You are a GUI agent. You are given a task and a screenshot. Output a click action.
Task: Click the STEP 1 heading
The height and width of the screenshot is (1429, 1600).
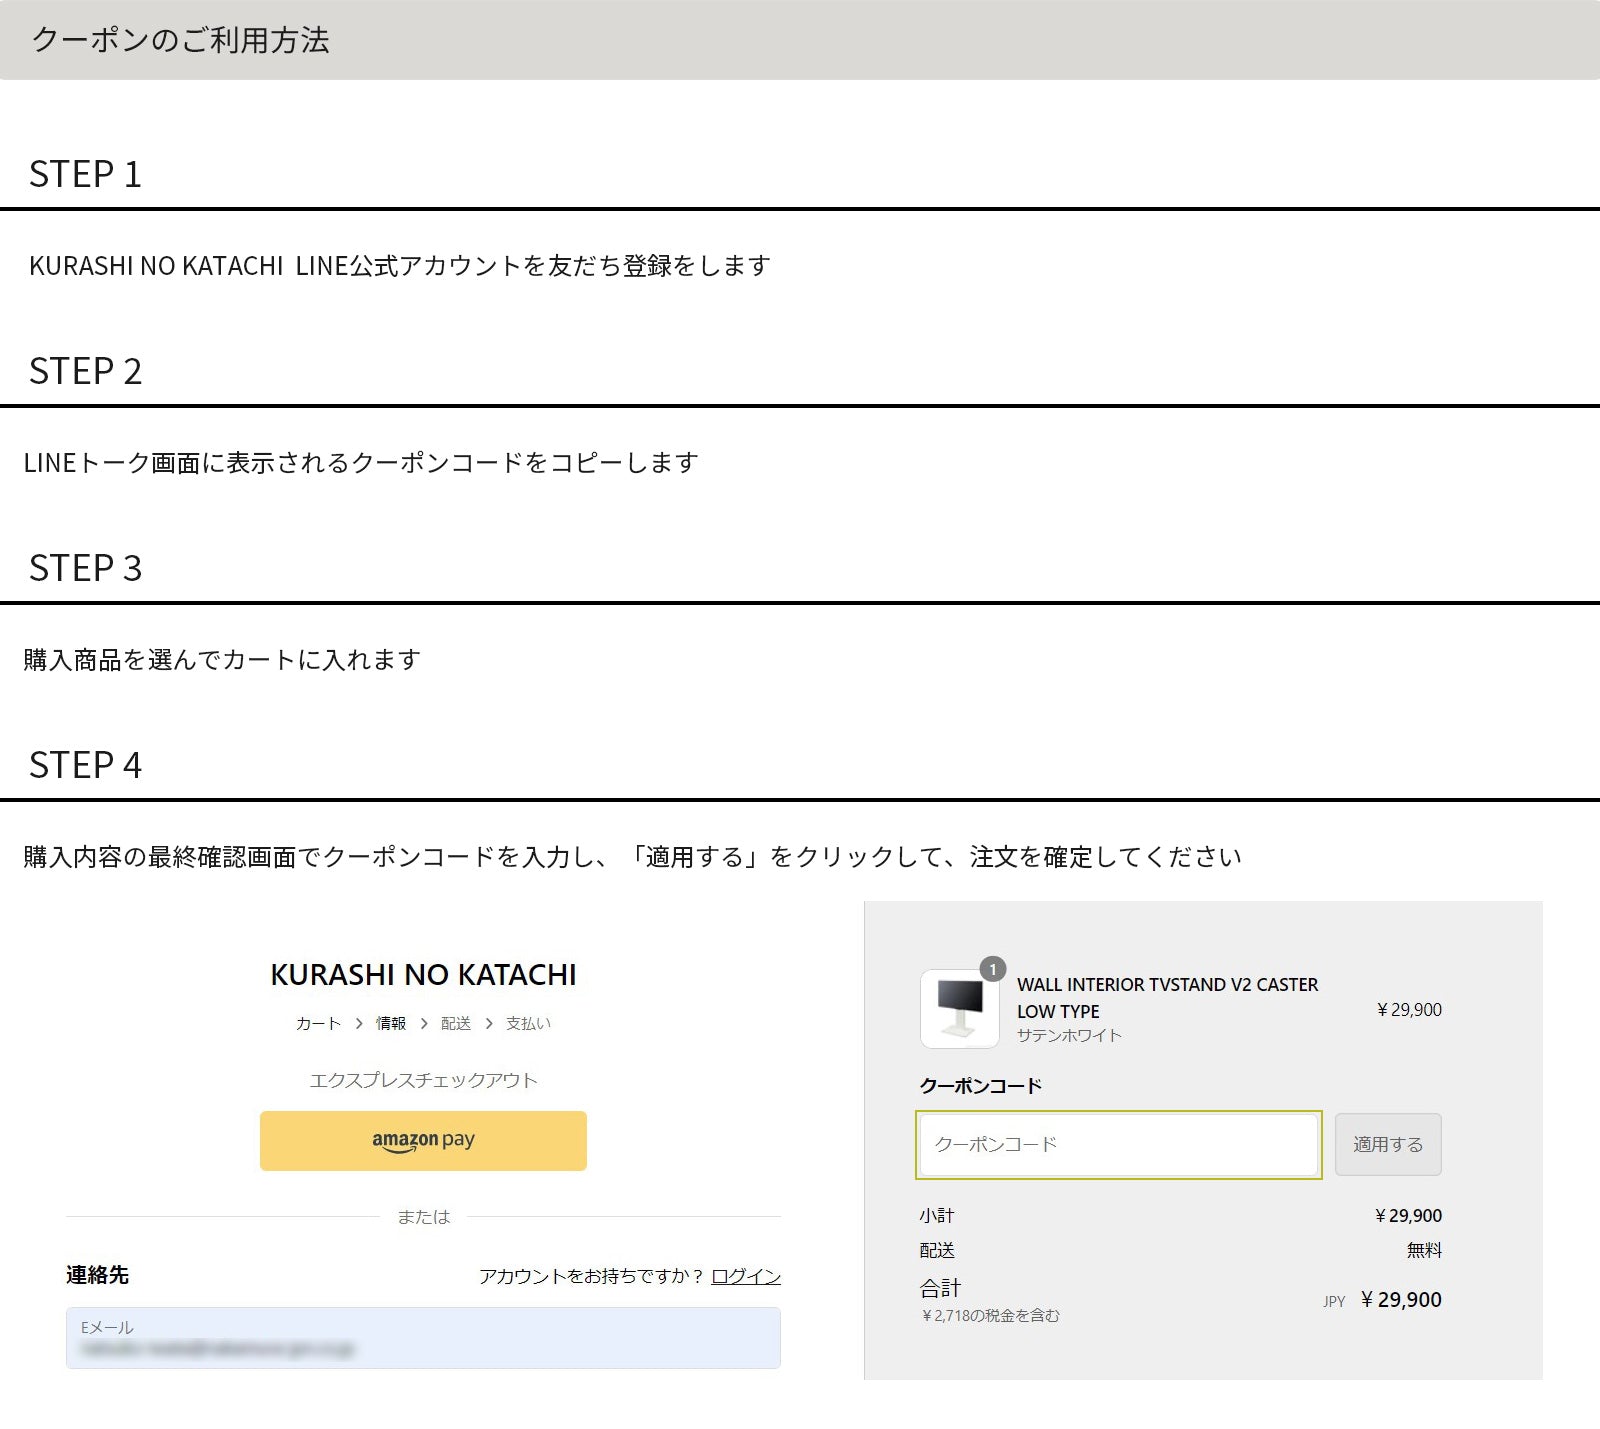85,174
